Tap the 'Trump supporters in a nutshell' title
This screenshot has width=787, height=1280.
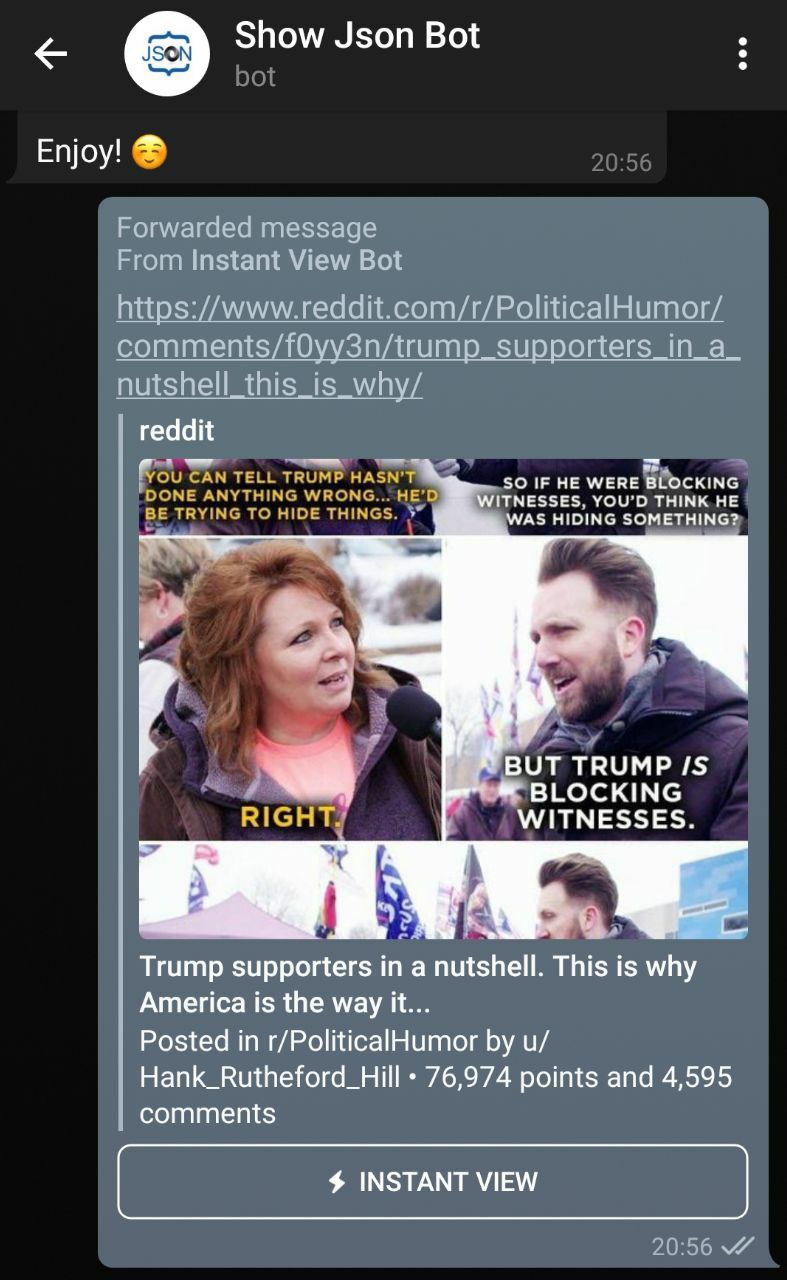[x=418, y=985]
